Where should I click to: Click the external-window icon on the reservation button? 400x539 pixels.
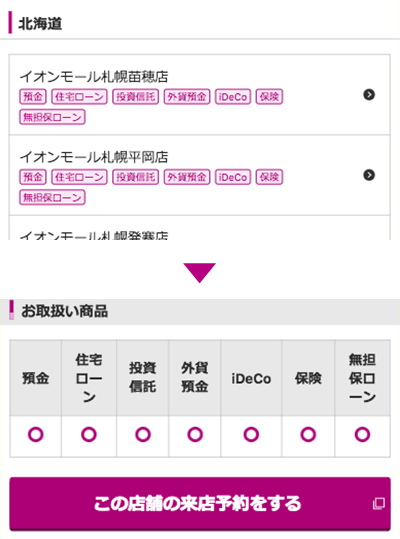(379, 504)
